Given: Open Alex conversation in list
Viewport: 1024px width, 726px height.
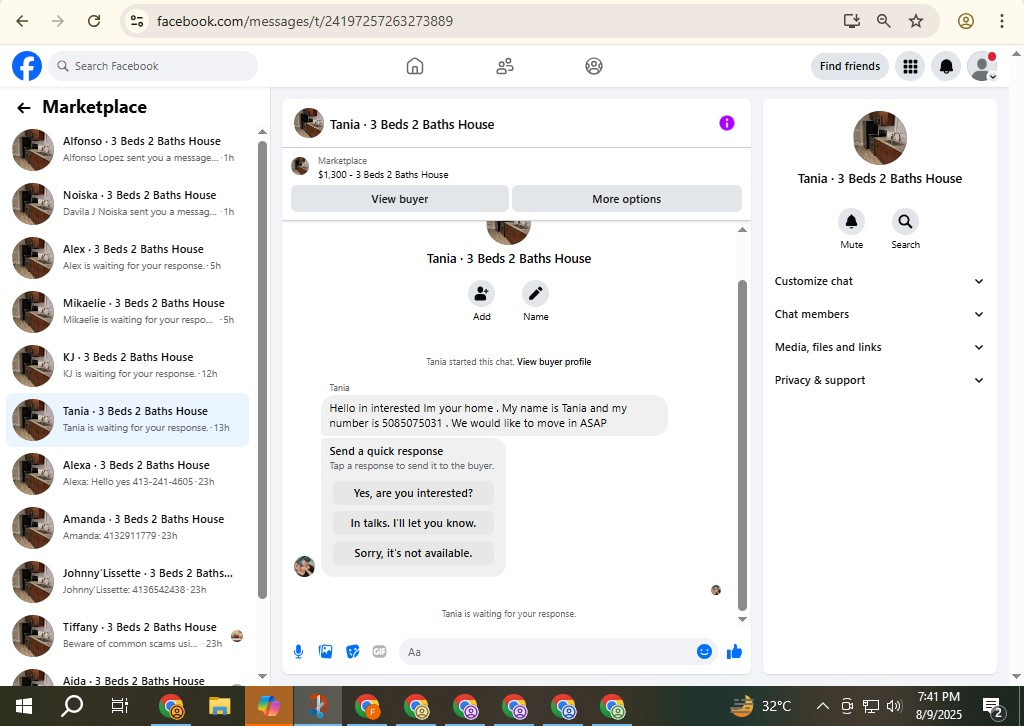Looking at the screenshot, I should (127, 258).
